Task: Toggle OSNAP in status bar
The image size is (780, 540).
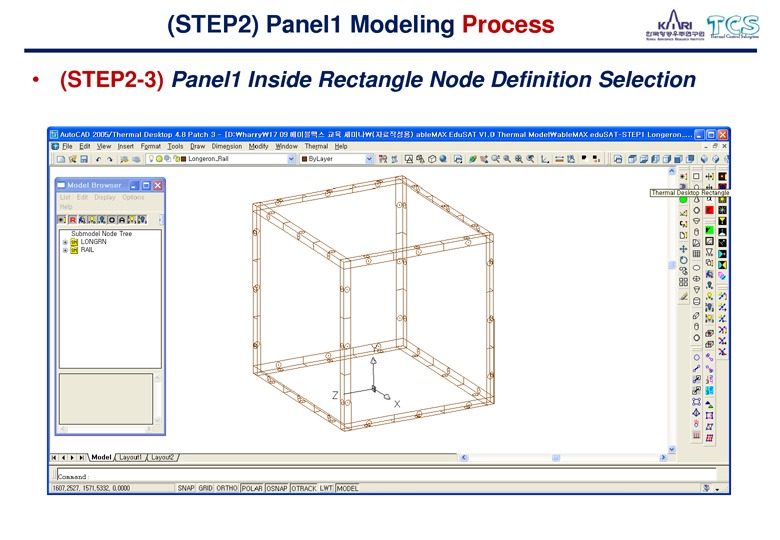Action: coord(277,488)
